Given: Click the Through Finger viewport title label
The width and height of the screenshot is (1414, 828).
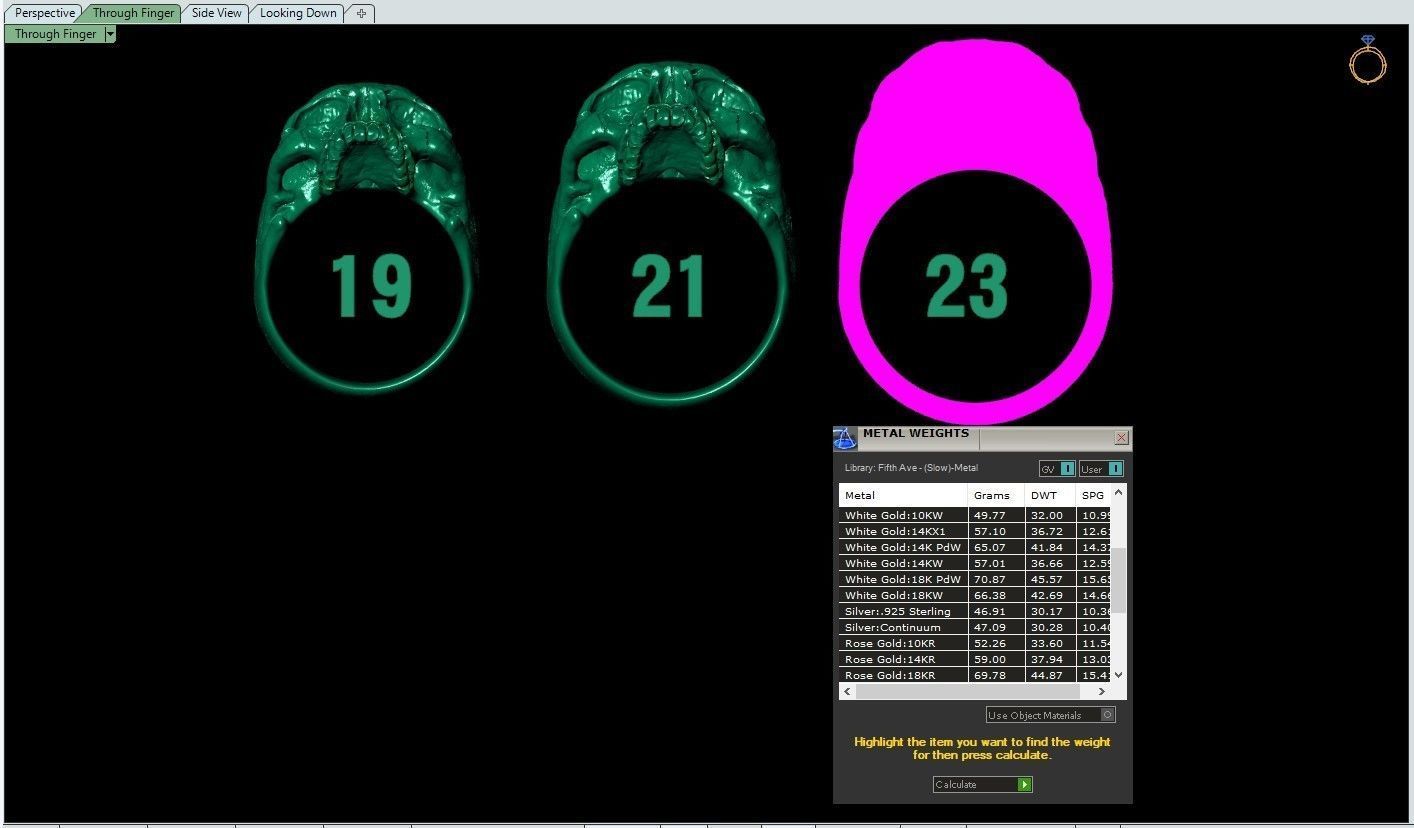Looking at the screenshot, I should [55, 34].
